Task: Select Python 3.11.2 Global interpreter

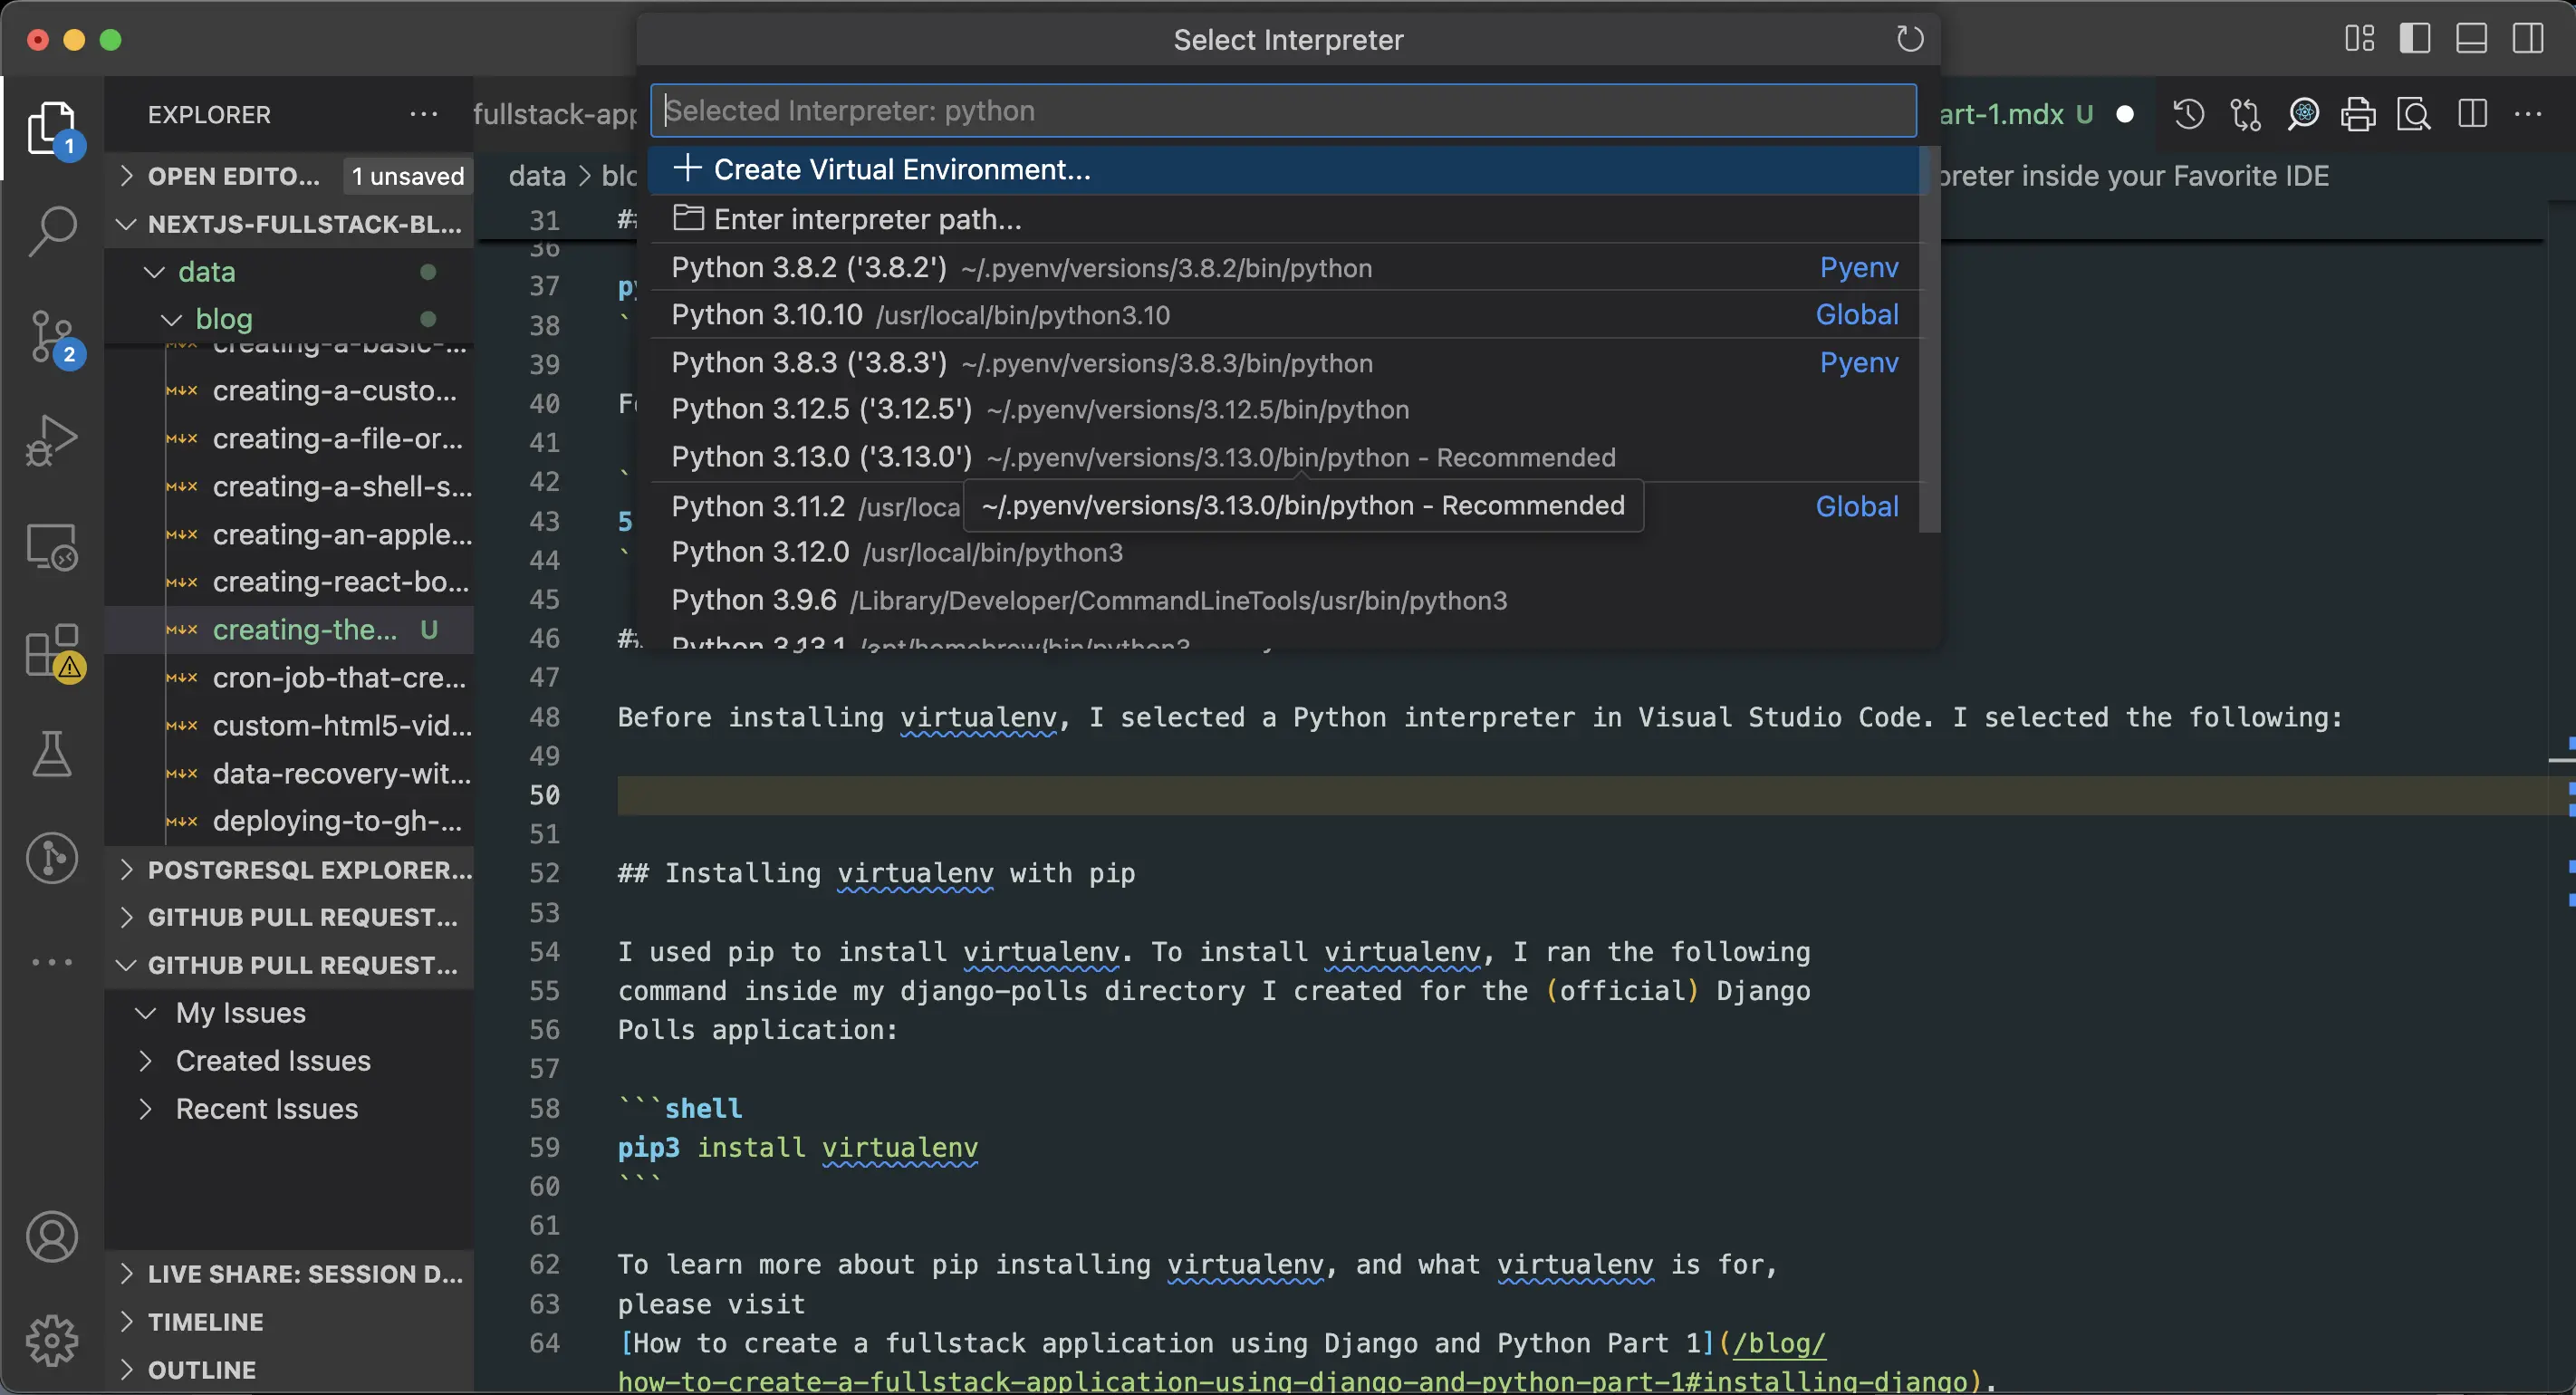Action: 1284,506
